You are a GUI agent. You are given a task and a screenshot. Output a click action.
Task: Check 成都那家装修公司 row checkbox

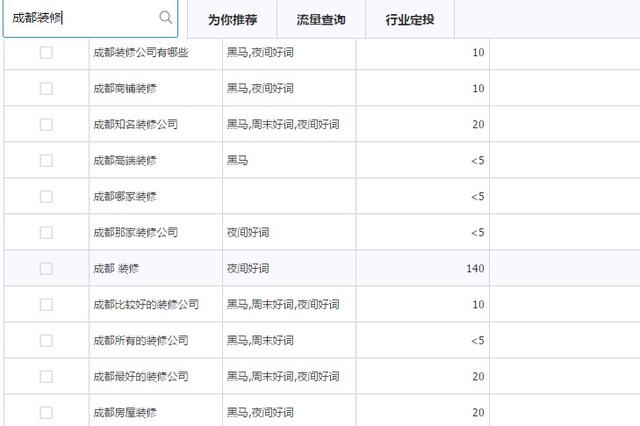(x=46, y=233)
